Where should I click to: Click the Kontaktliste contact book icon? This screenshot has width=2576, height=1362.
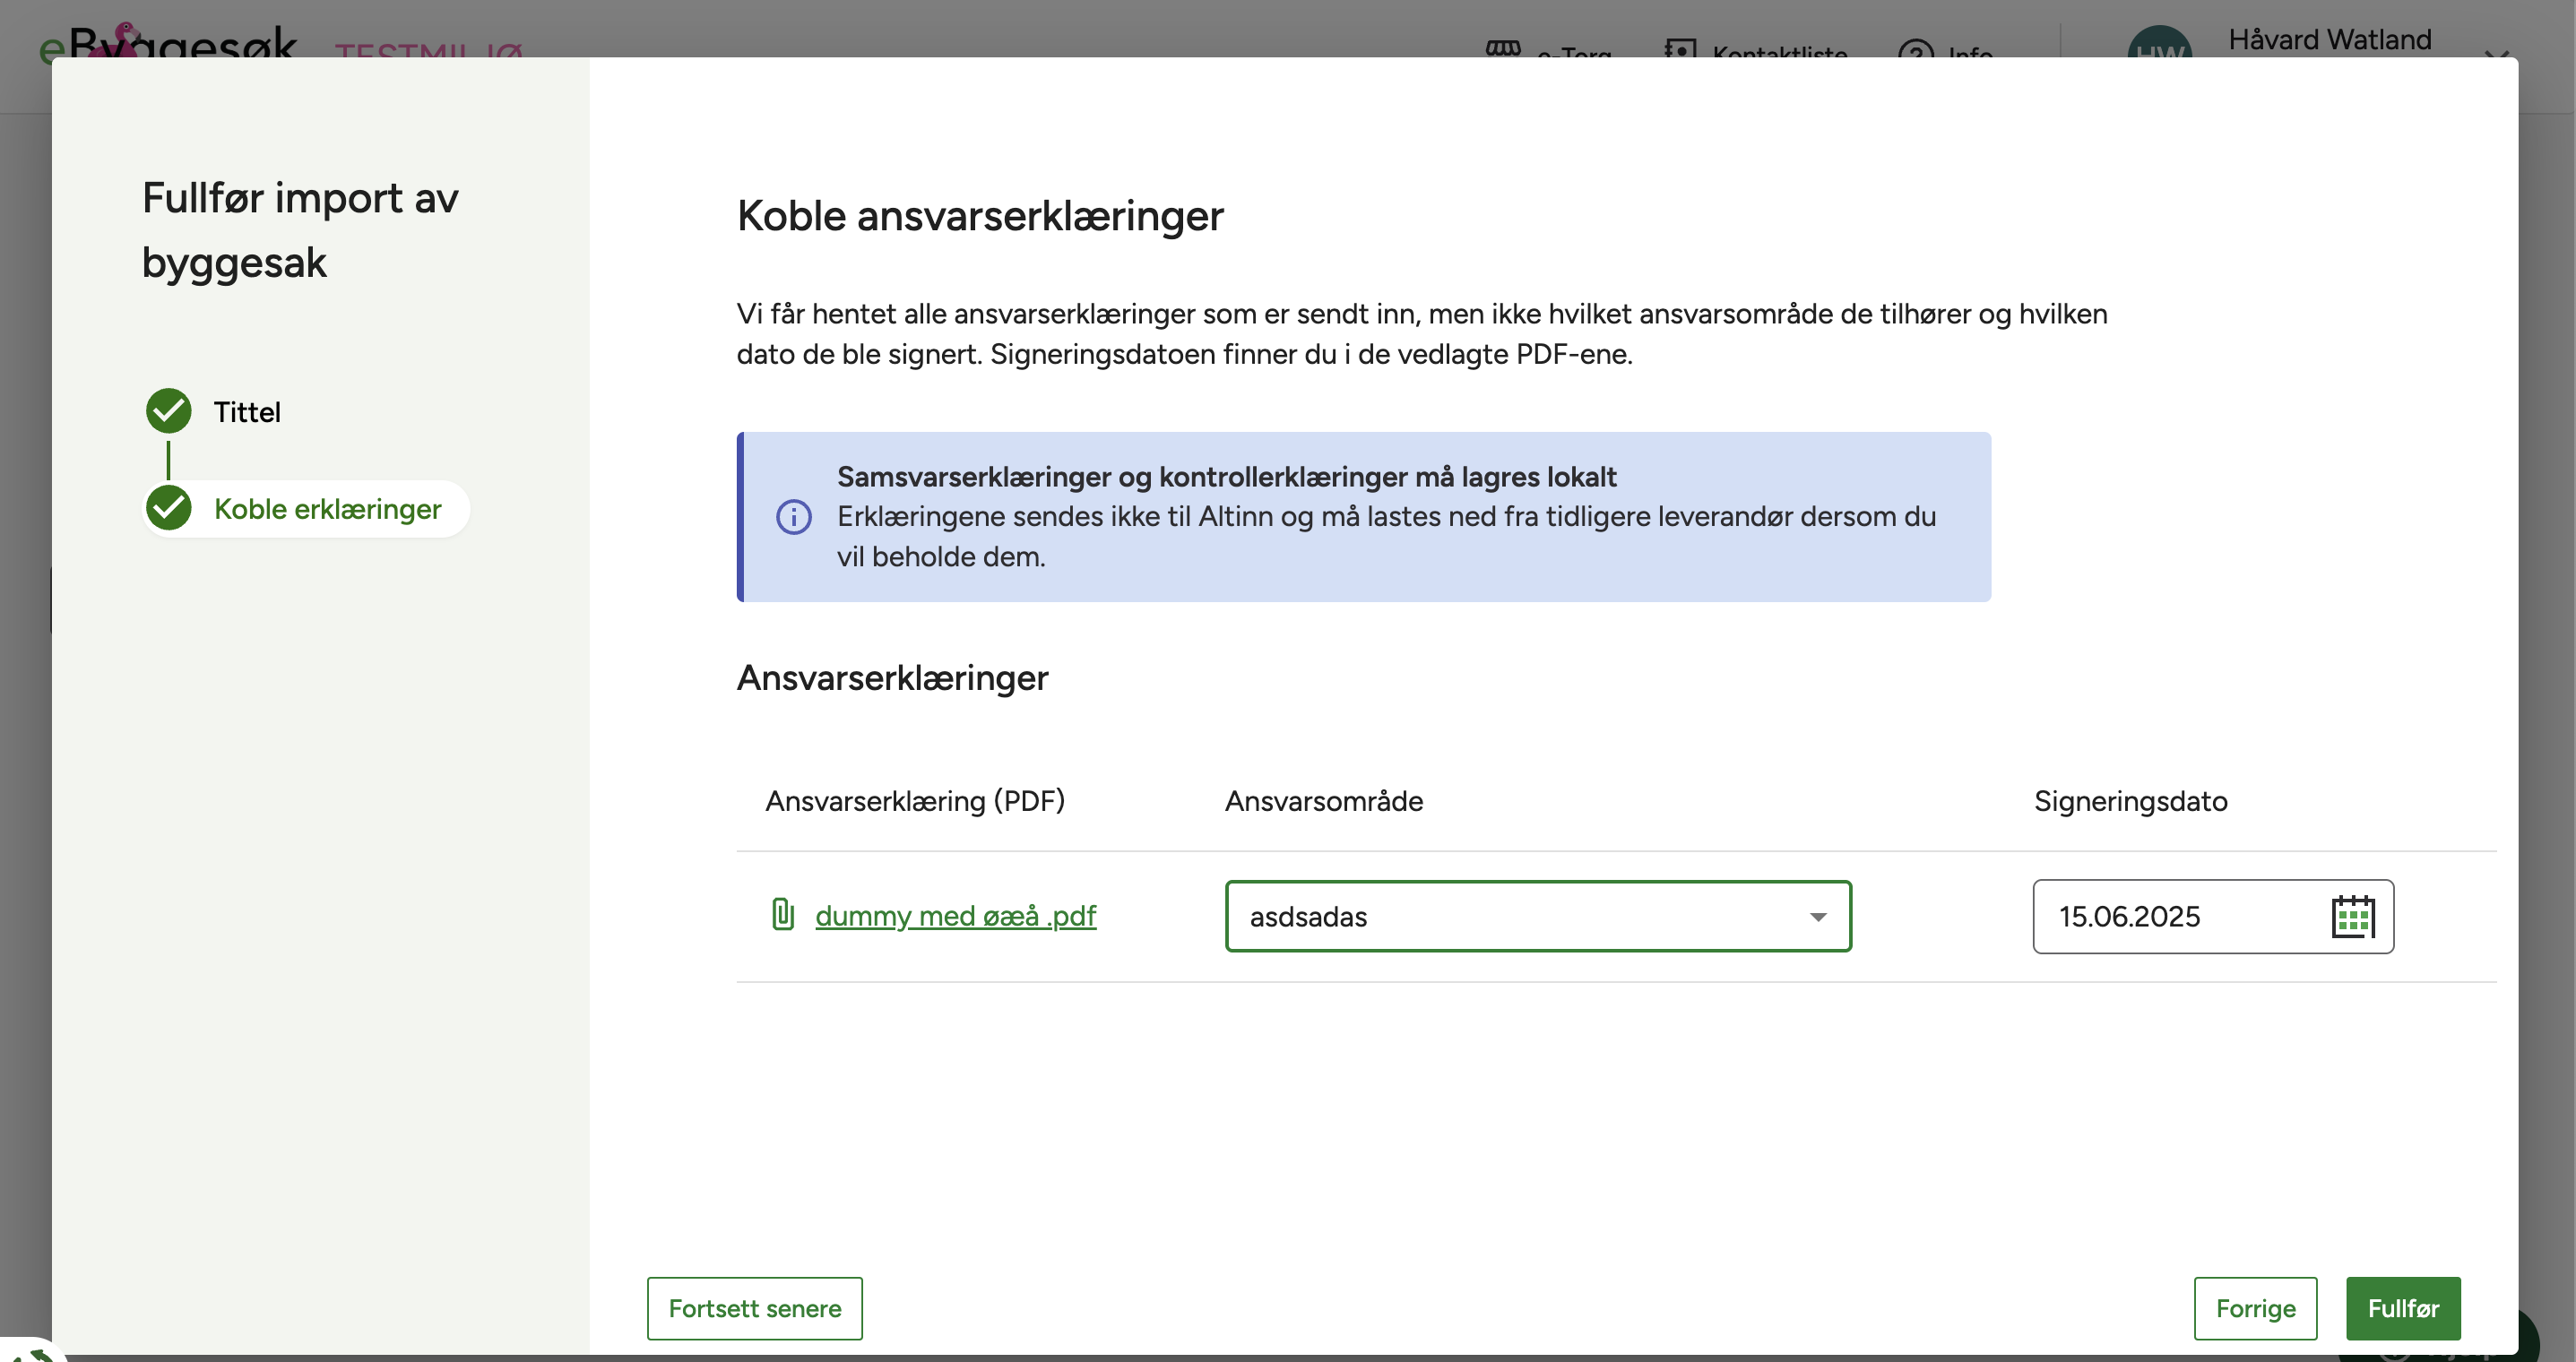tap(1680, 48)
